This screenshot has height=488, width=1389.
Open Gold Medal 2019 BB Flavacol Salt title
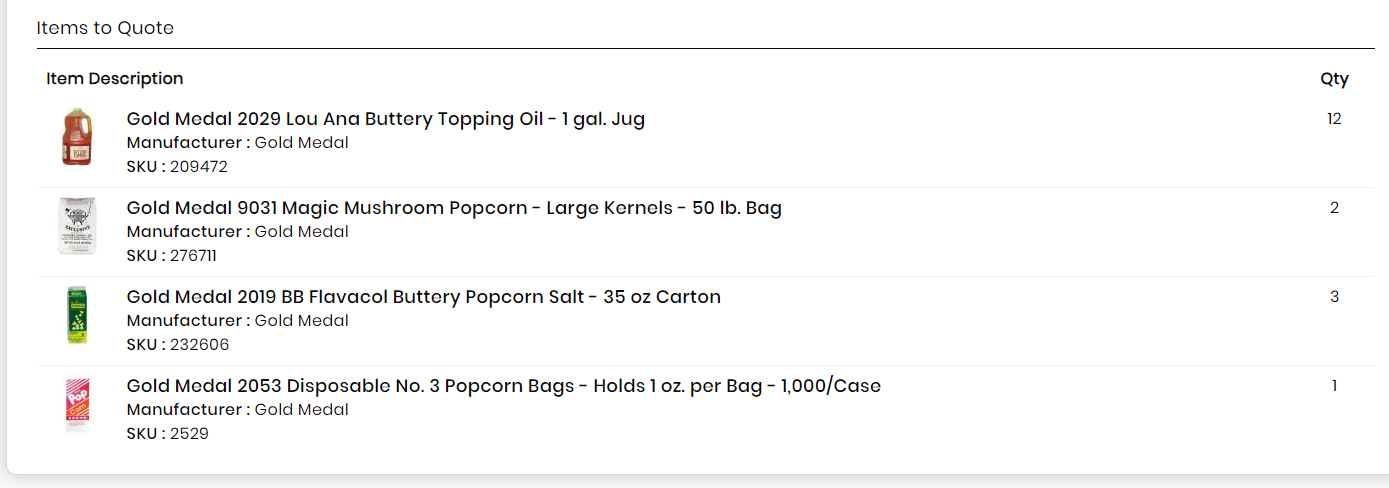click(424, 297)
